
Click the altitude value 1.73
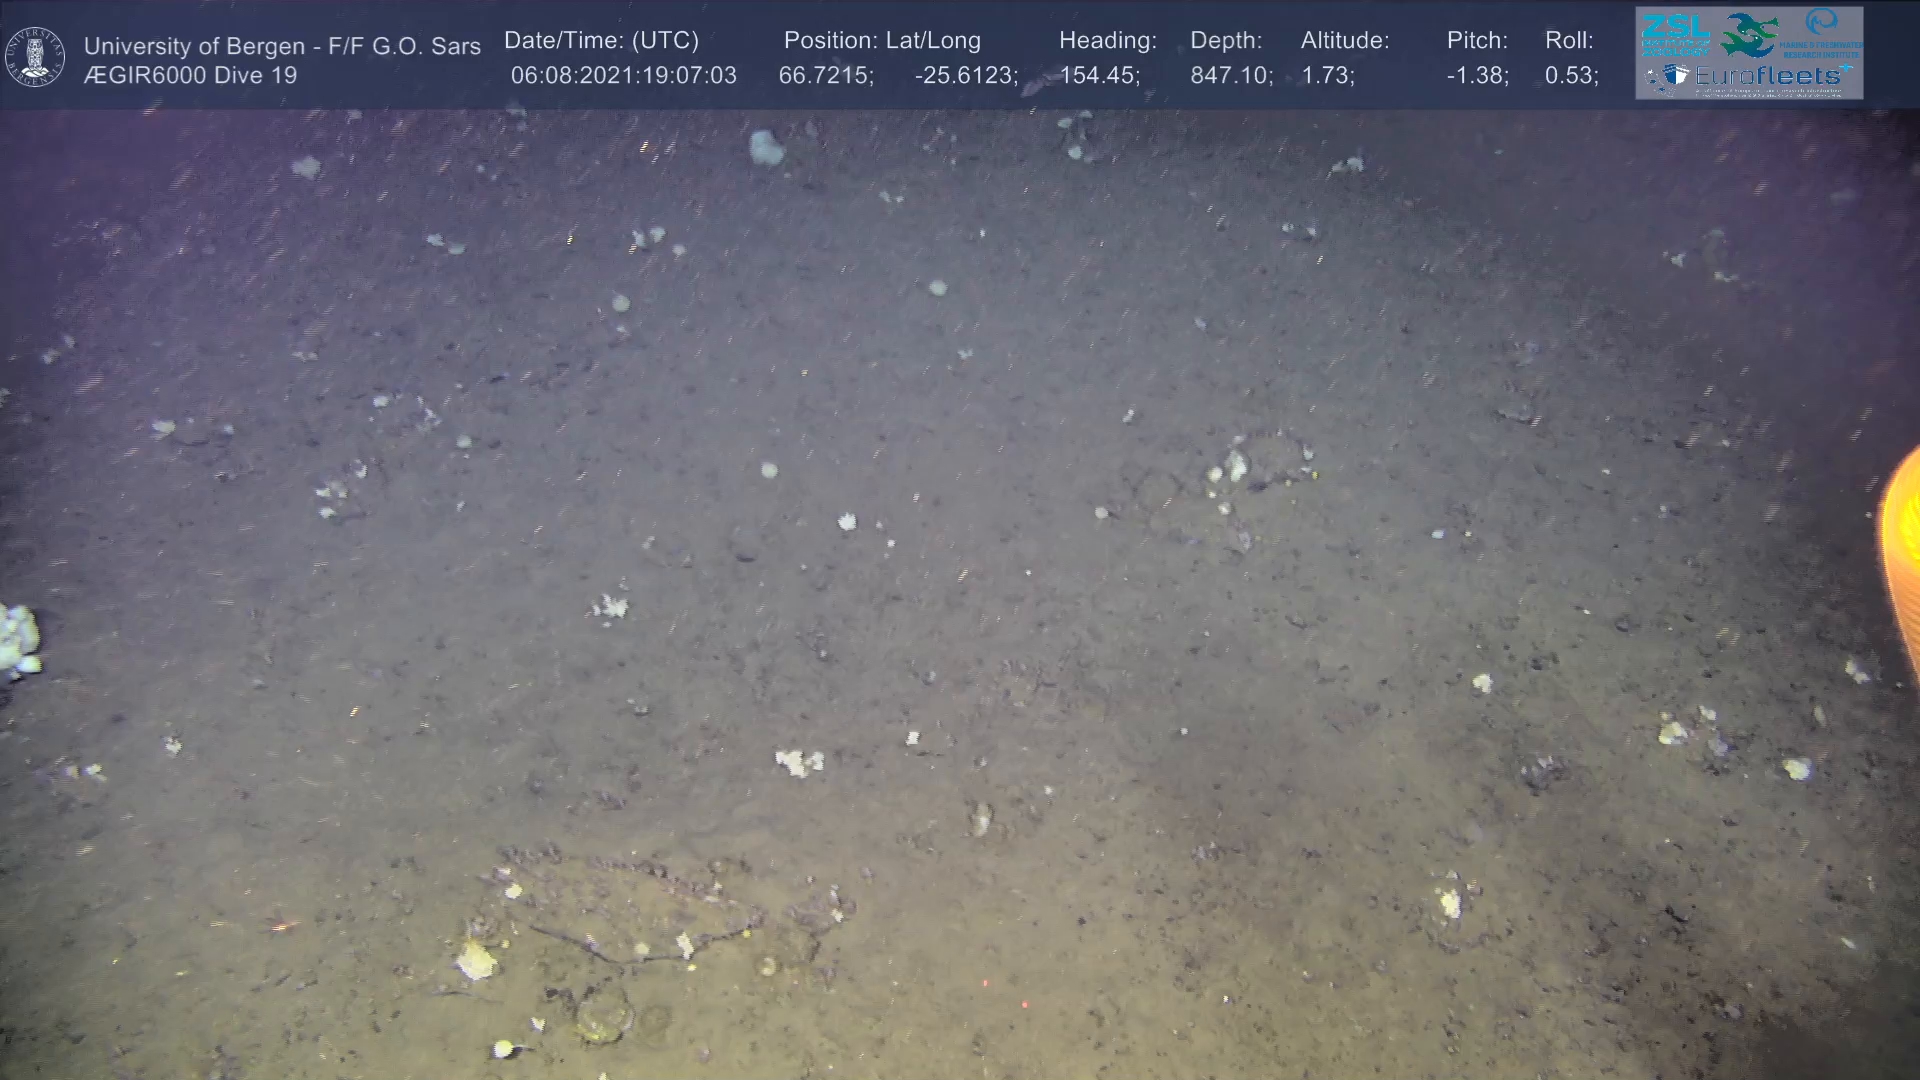coord(1327,76)
